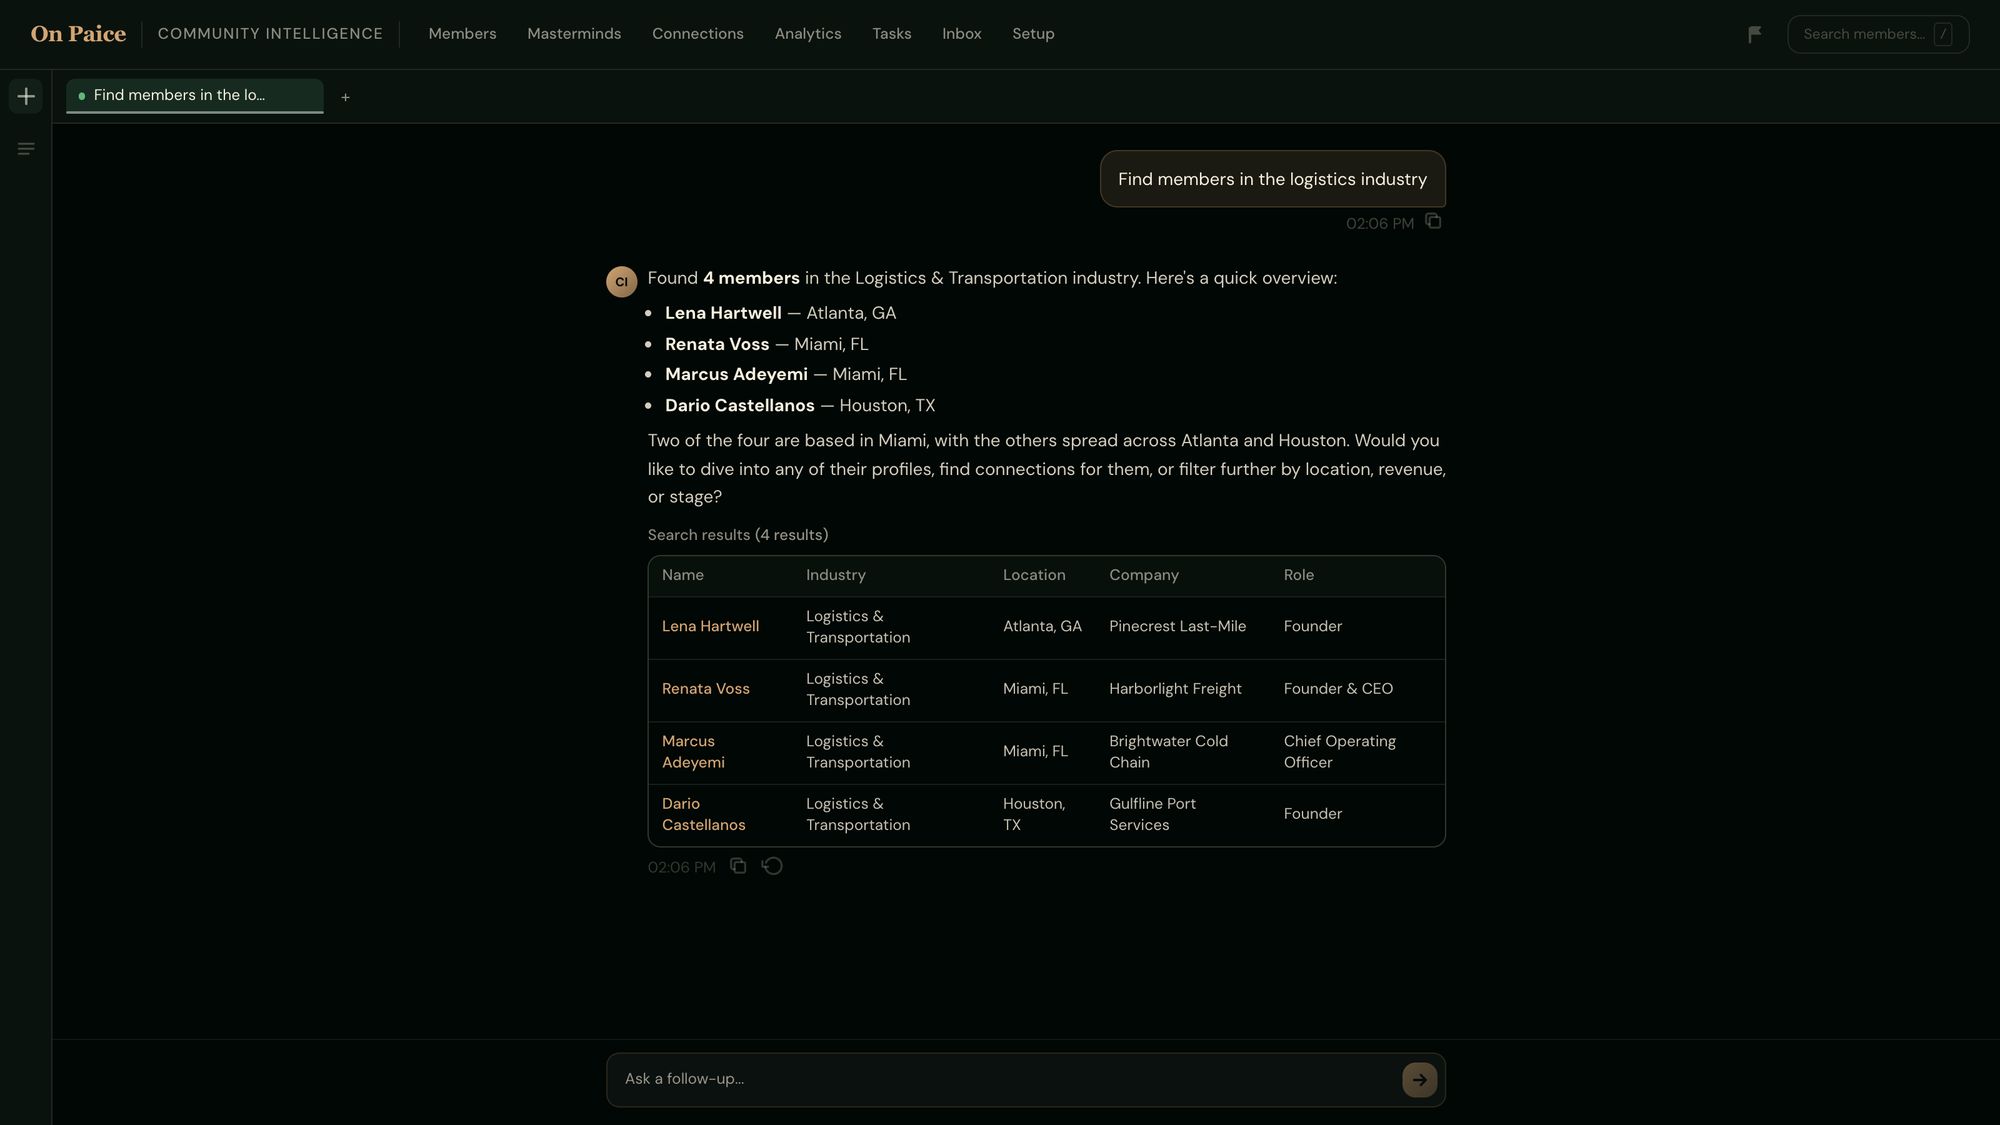This screenshot has width=2000, height=1125.
Task: Click the Chief Operating Officer cell
Action: coord(1339,752)
